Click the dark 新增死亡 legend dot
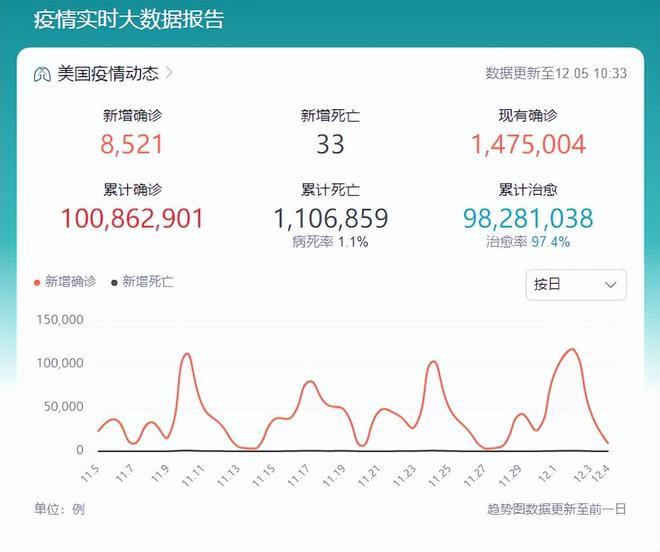This screenshot has height=552, width=660. point(114,283)
